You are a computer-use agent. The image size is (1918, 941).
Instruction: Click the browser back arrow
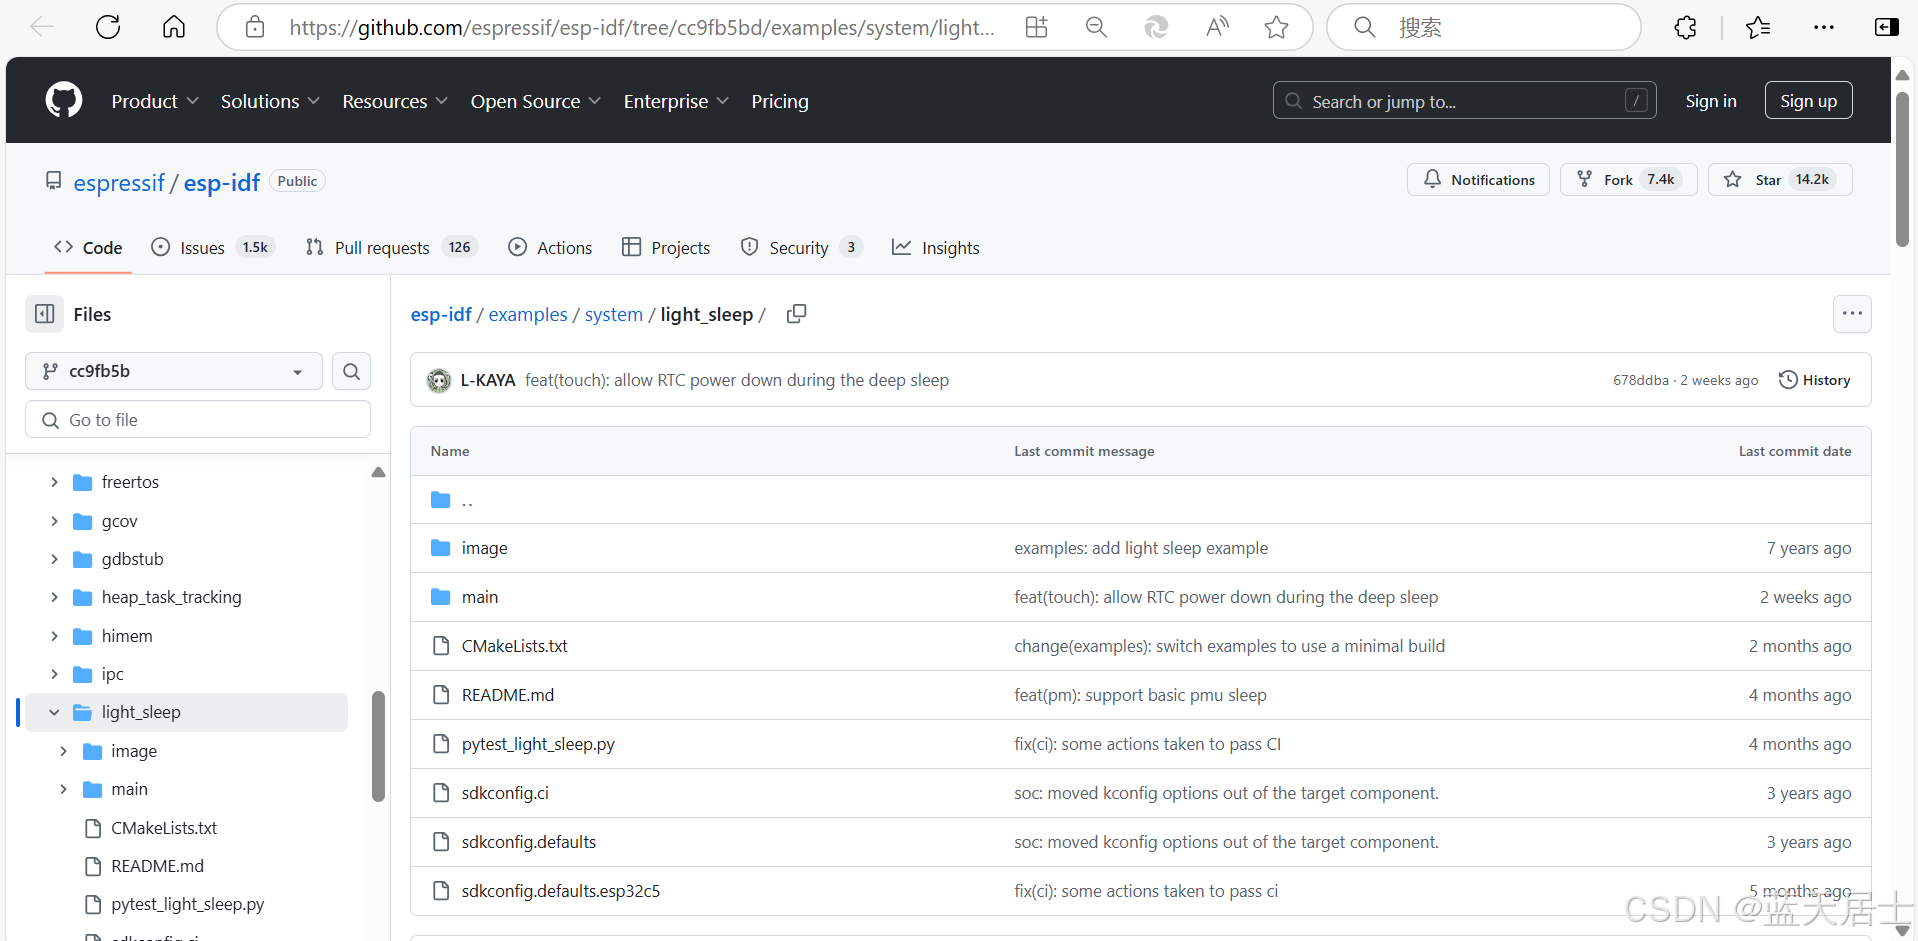coord(42,27)
